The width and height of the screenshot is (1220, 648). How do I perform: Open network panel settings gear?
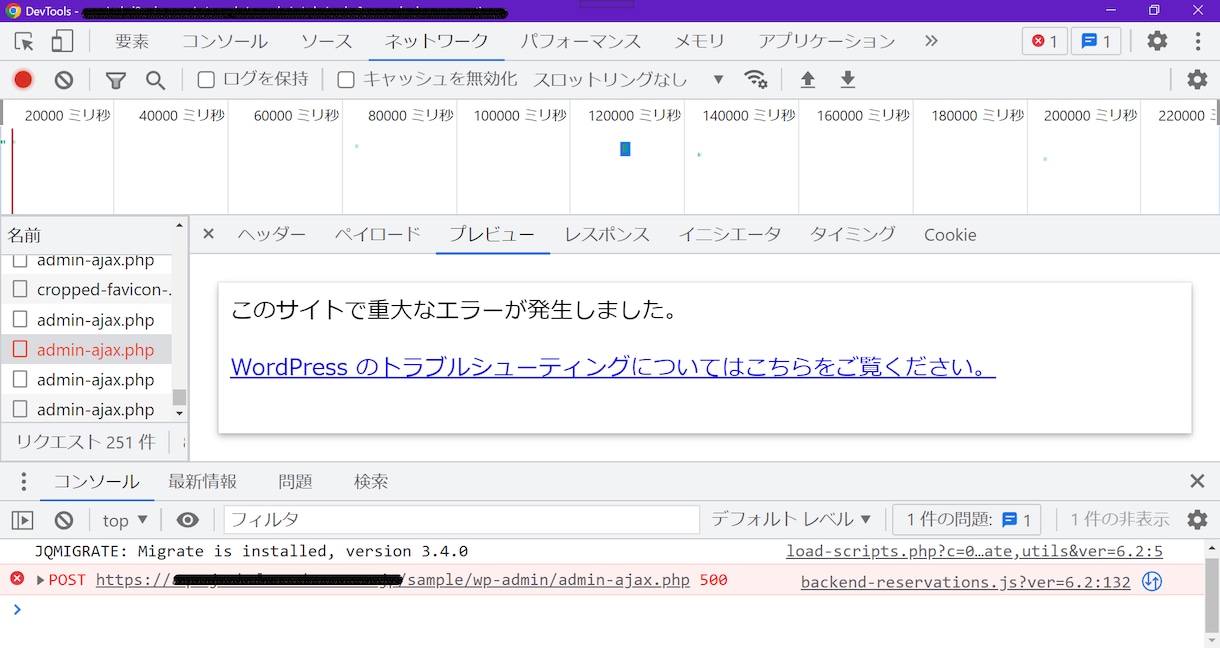point(1197,79)
